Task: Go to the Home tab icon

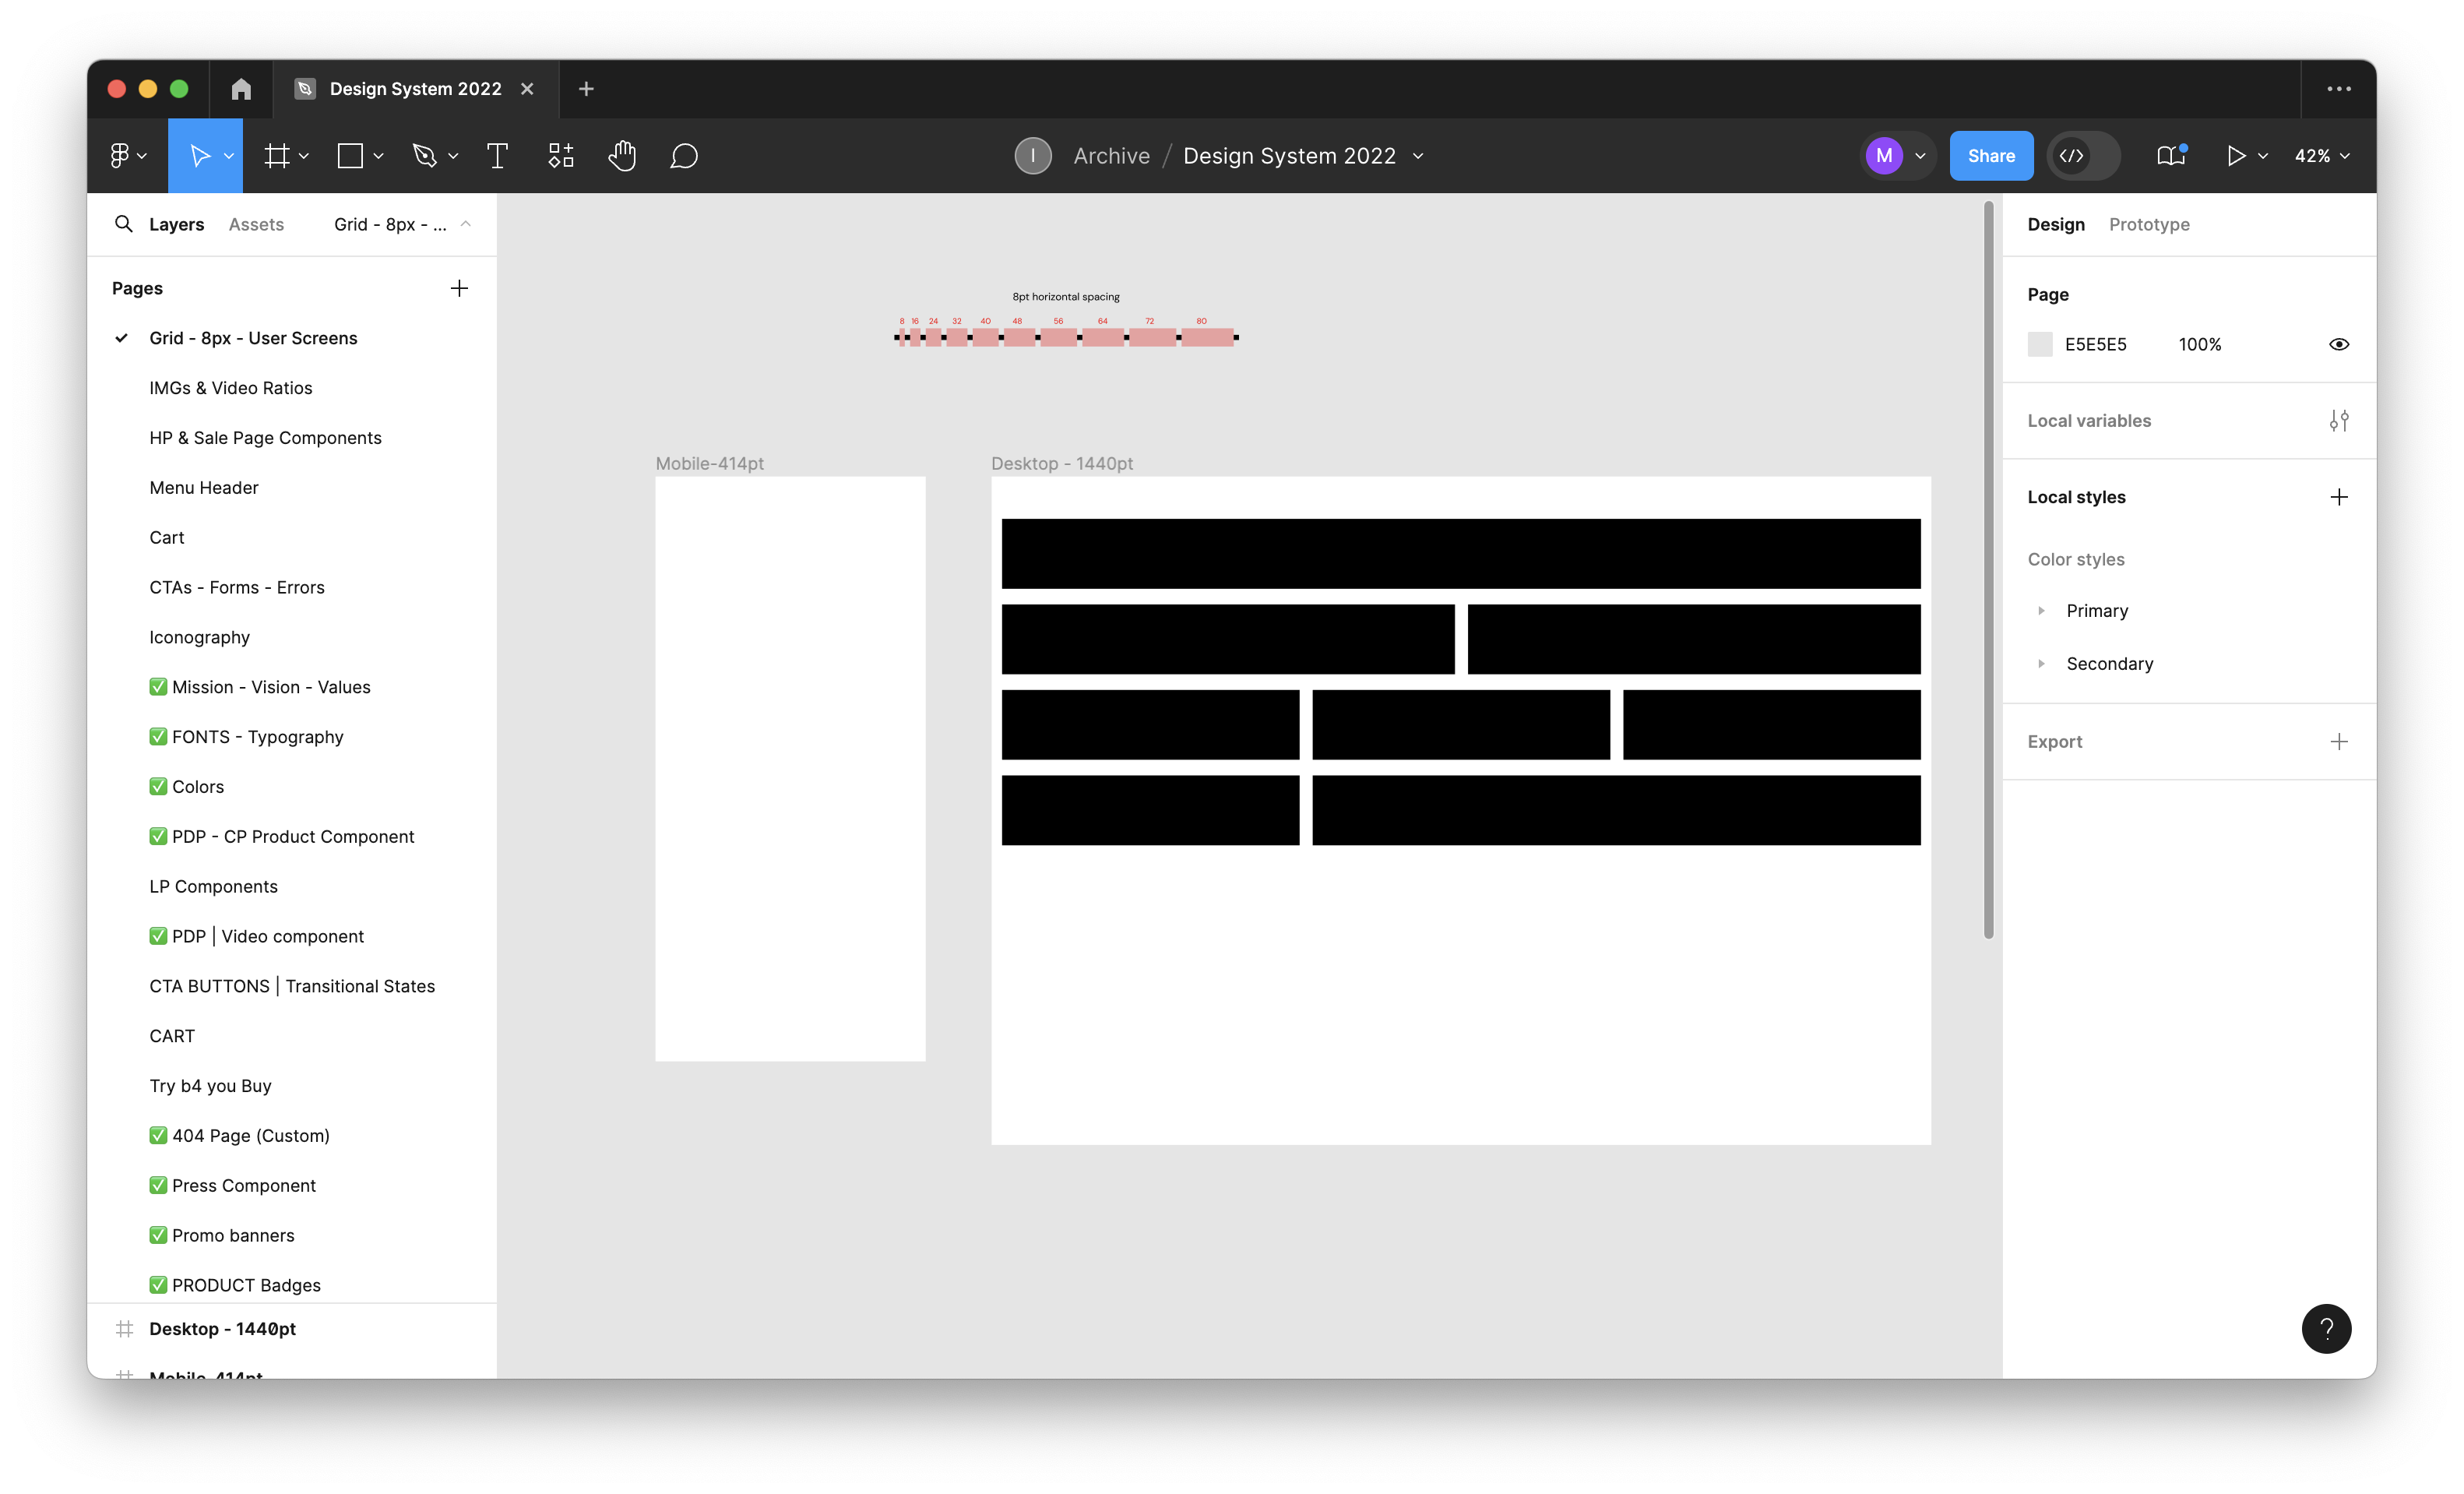Action: coord(241,89)
